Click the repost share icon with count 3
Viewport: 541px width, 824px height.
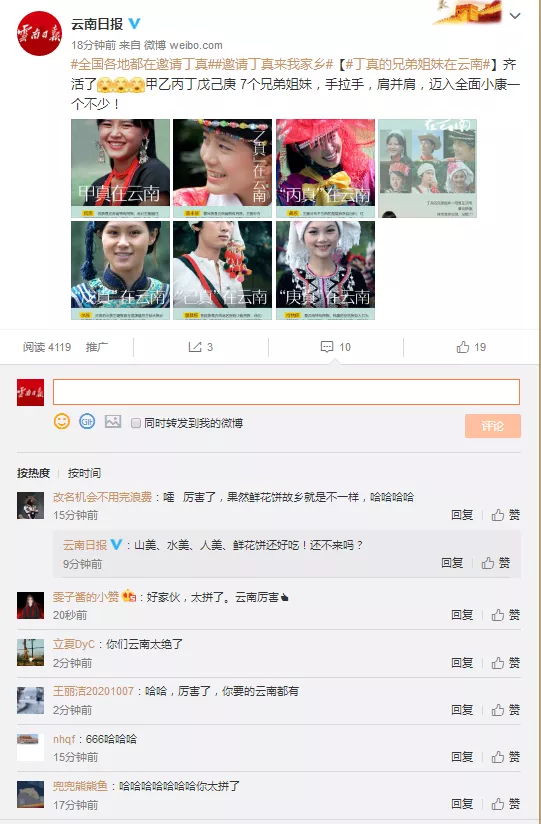click(200, 347)
